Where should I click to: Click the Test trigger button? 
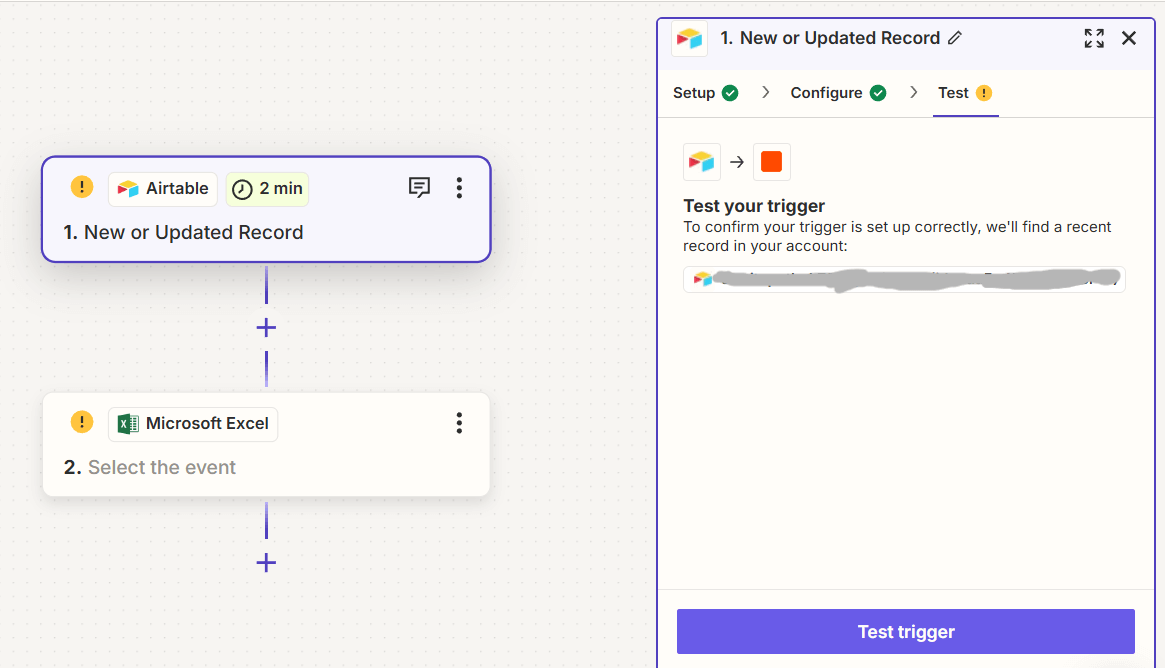905,631
